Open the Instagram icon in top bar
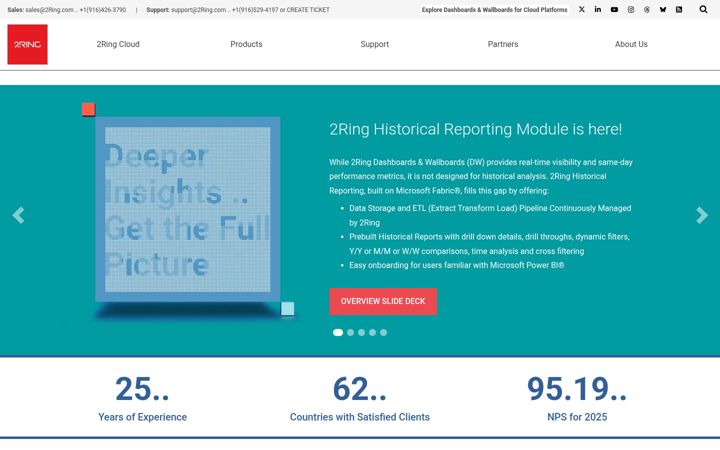This screenshot has width=720, height=450. 630,9
